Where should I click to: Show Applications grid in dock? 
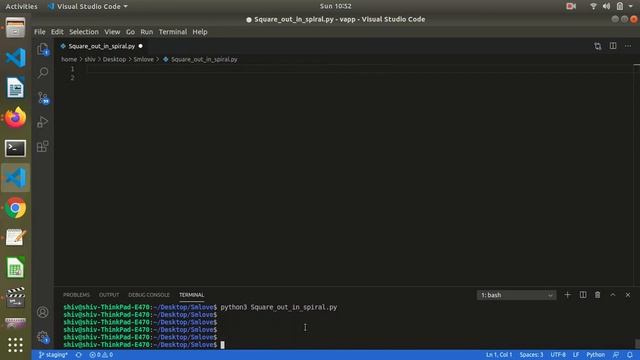click(x=16, y=345)
